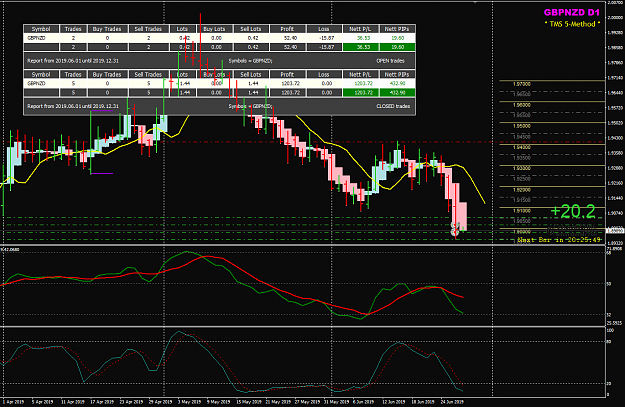625x407 pixels.
Task: Click the GBPNZD D1 chart title
Action: [571, 12]
